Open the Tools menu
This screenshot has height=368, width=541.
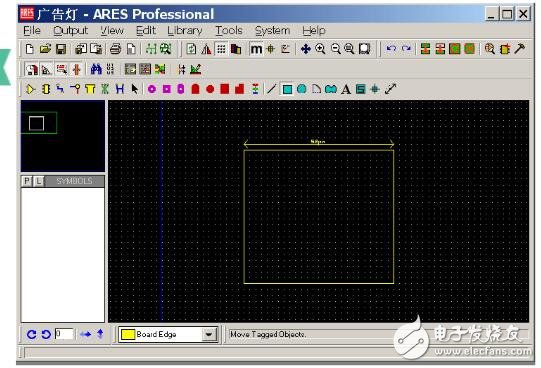coord(229,31)
